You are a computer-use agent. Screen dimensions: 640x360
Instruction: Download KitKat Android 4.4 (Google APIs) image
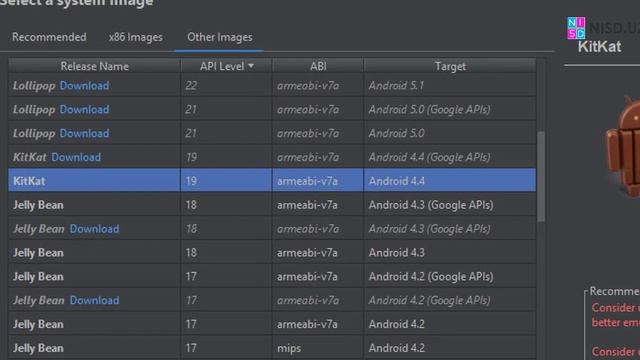(76, 157)
